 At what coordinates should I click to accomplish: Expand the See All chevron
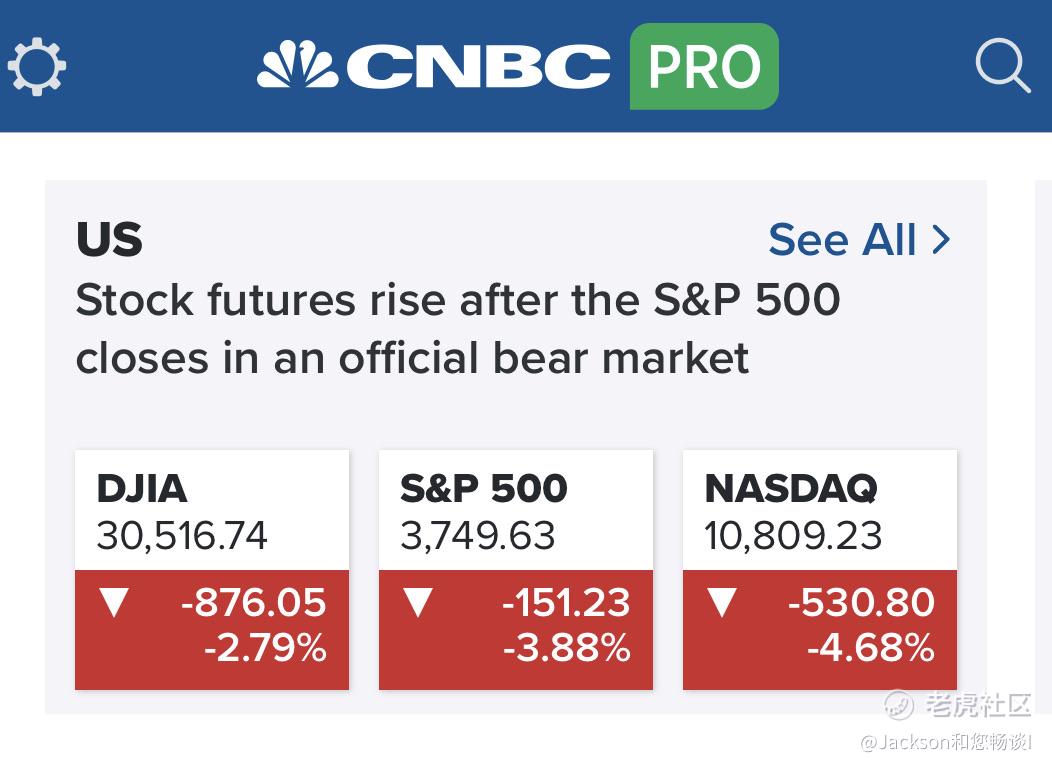pyautogui.click(x=941, y=240)
